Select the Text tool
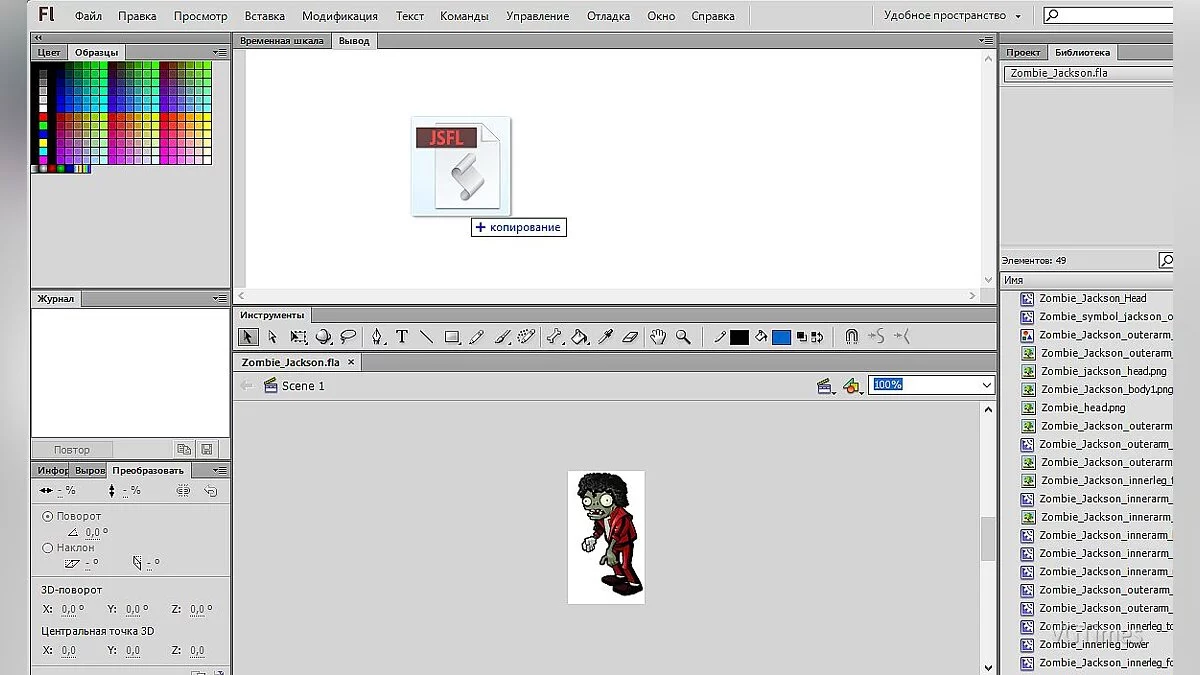Screen dimensions: 1200x675 point(402,337)
